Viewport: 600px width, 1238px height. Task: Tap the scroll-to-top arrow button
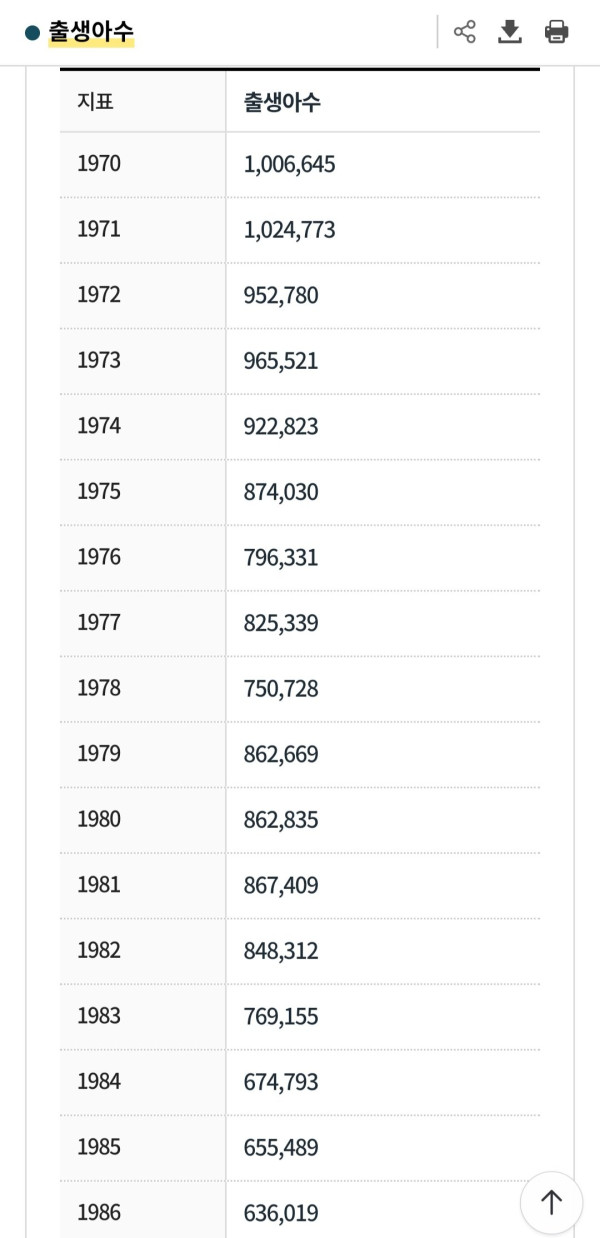[x=551, y=1202]
